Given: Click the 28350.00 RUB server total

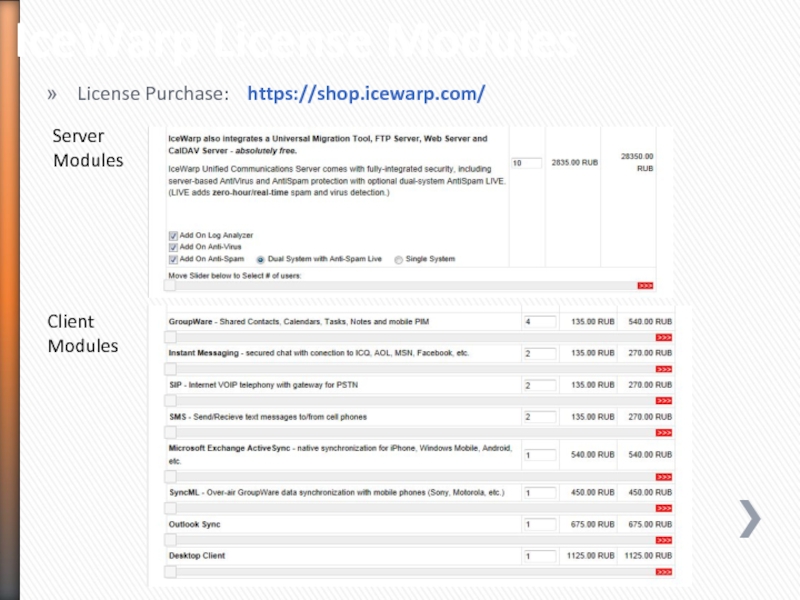Looking at the screenshot, I should [637, 162].
